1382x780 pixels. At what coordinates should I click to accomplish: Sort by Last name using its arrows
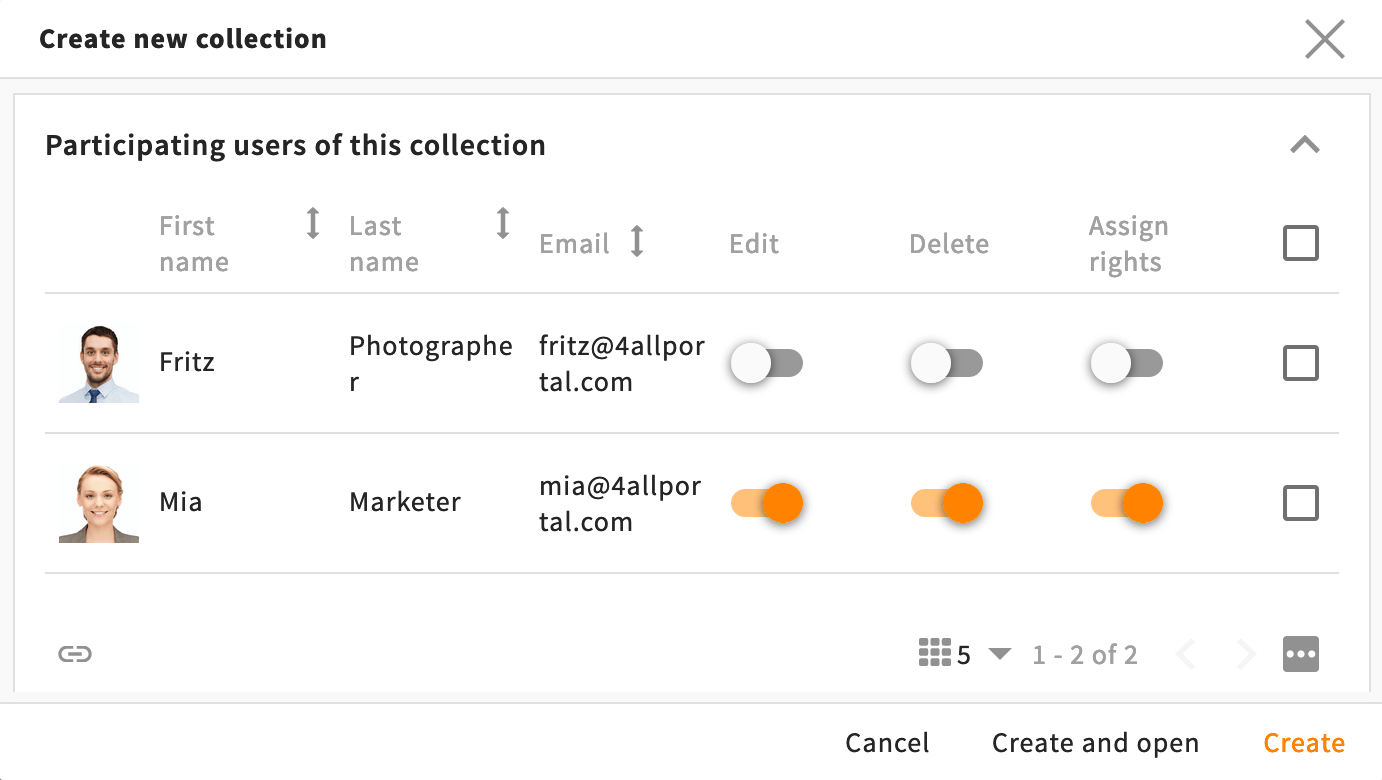point(502,224)
